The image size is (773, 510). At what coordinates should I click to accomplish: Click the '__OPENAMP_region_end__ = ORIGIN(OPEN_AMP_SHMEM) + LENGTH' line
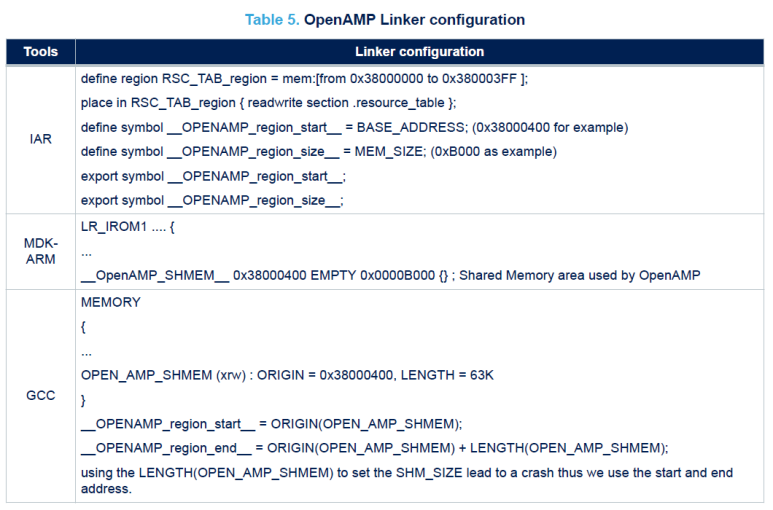pos(375,448)
